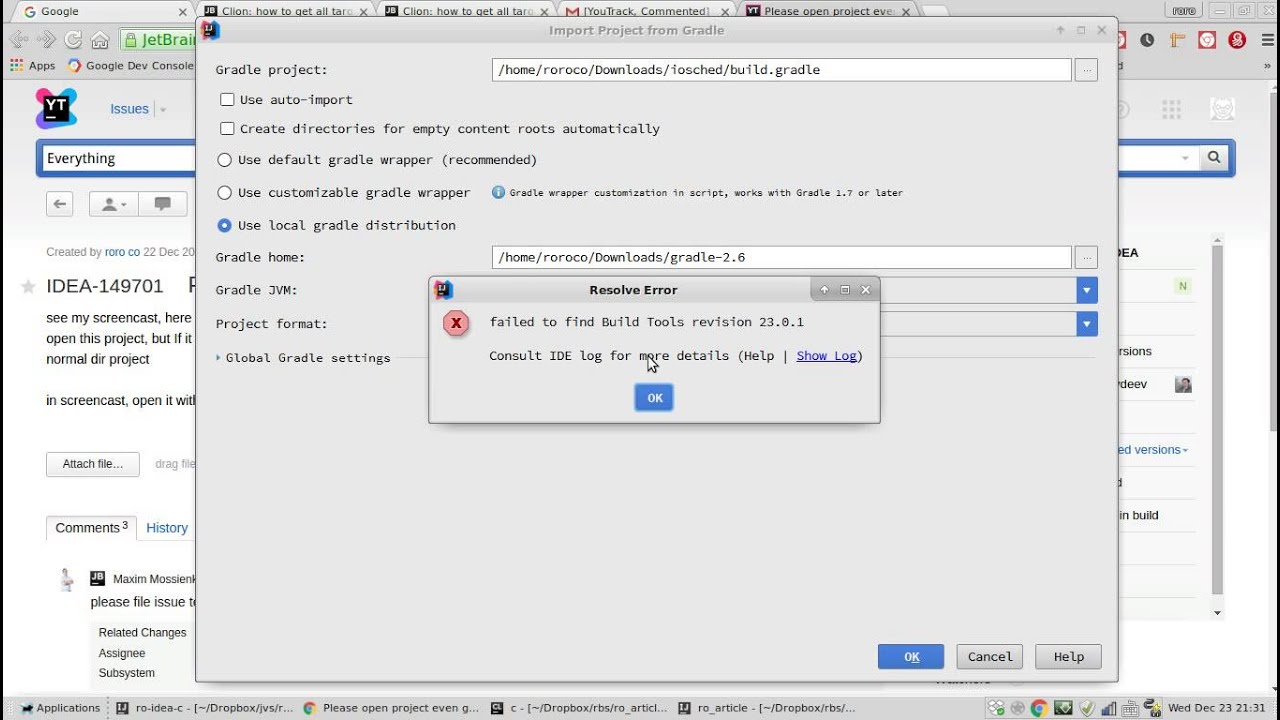Expand the bookmarks overflow chevron

1266,66
